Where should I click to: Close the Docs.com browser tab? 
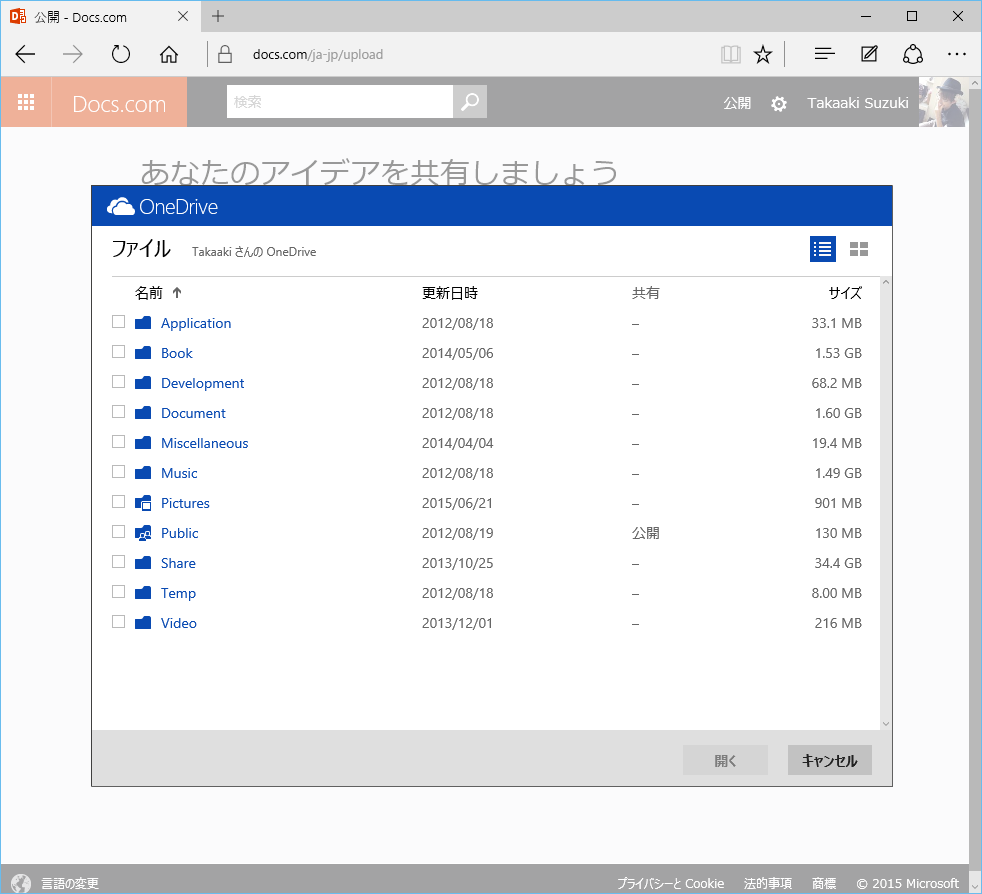(x=183, y=16)
